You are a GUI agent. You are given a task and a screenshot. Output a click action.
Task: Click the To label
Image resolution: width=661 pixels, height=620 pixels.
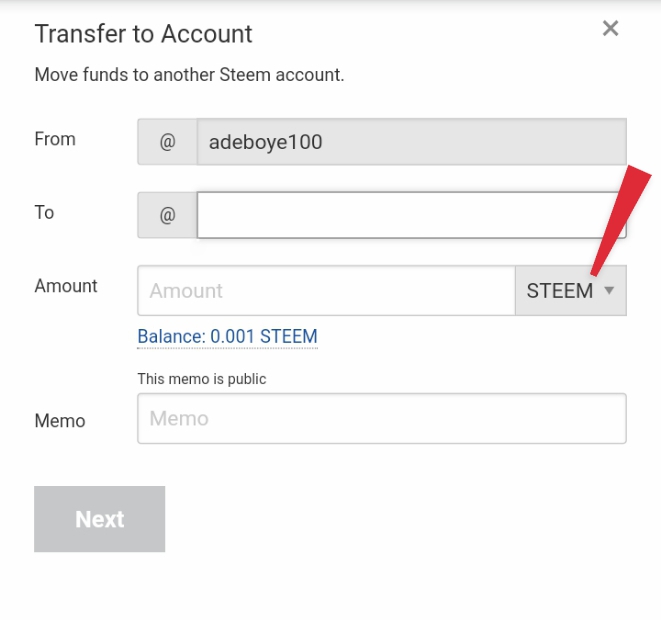pos(44,212)
